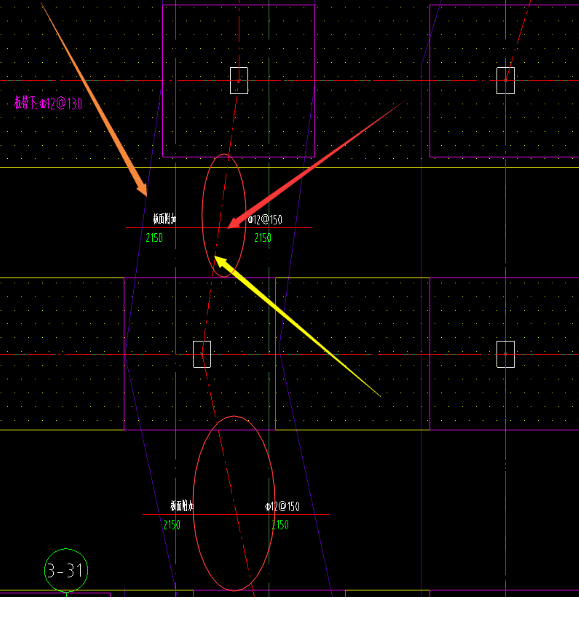579x626 pixels.
Task: Select the lower 板面附加 white text
Action: [x=182, y=506]
